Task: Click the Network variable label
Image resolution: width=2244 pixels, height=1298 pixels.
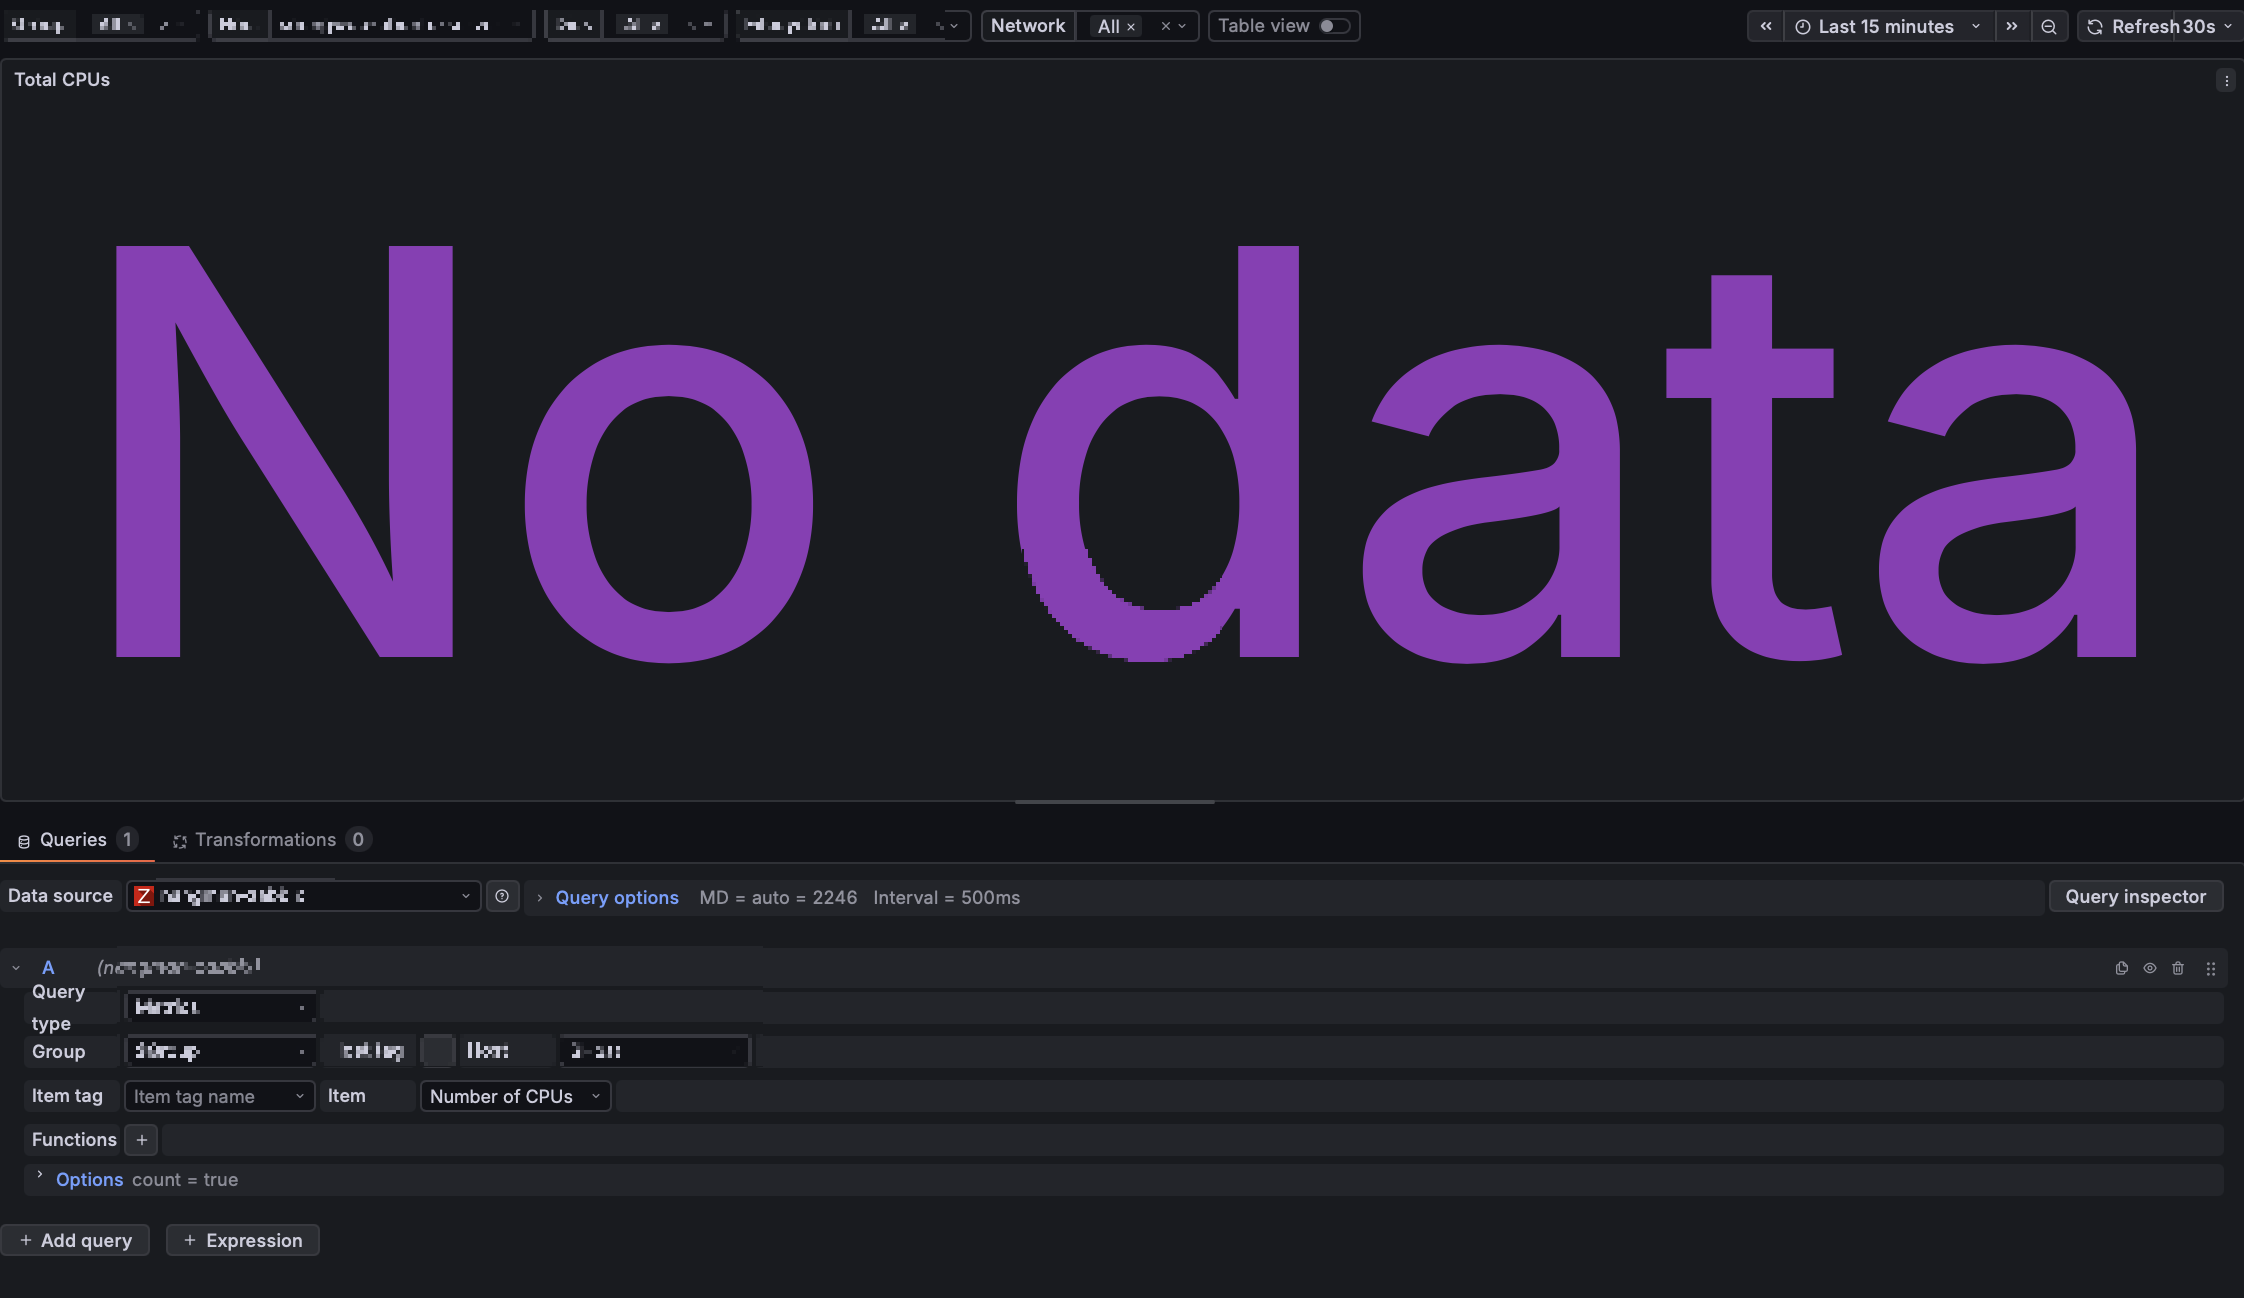Action: click(1028, 26)
